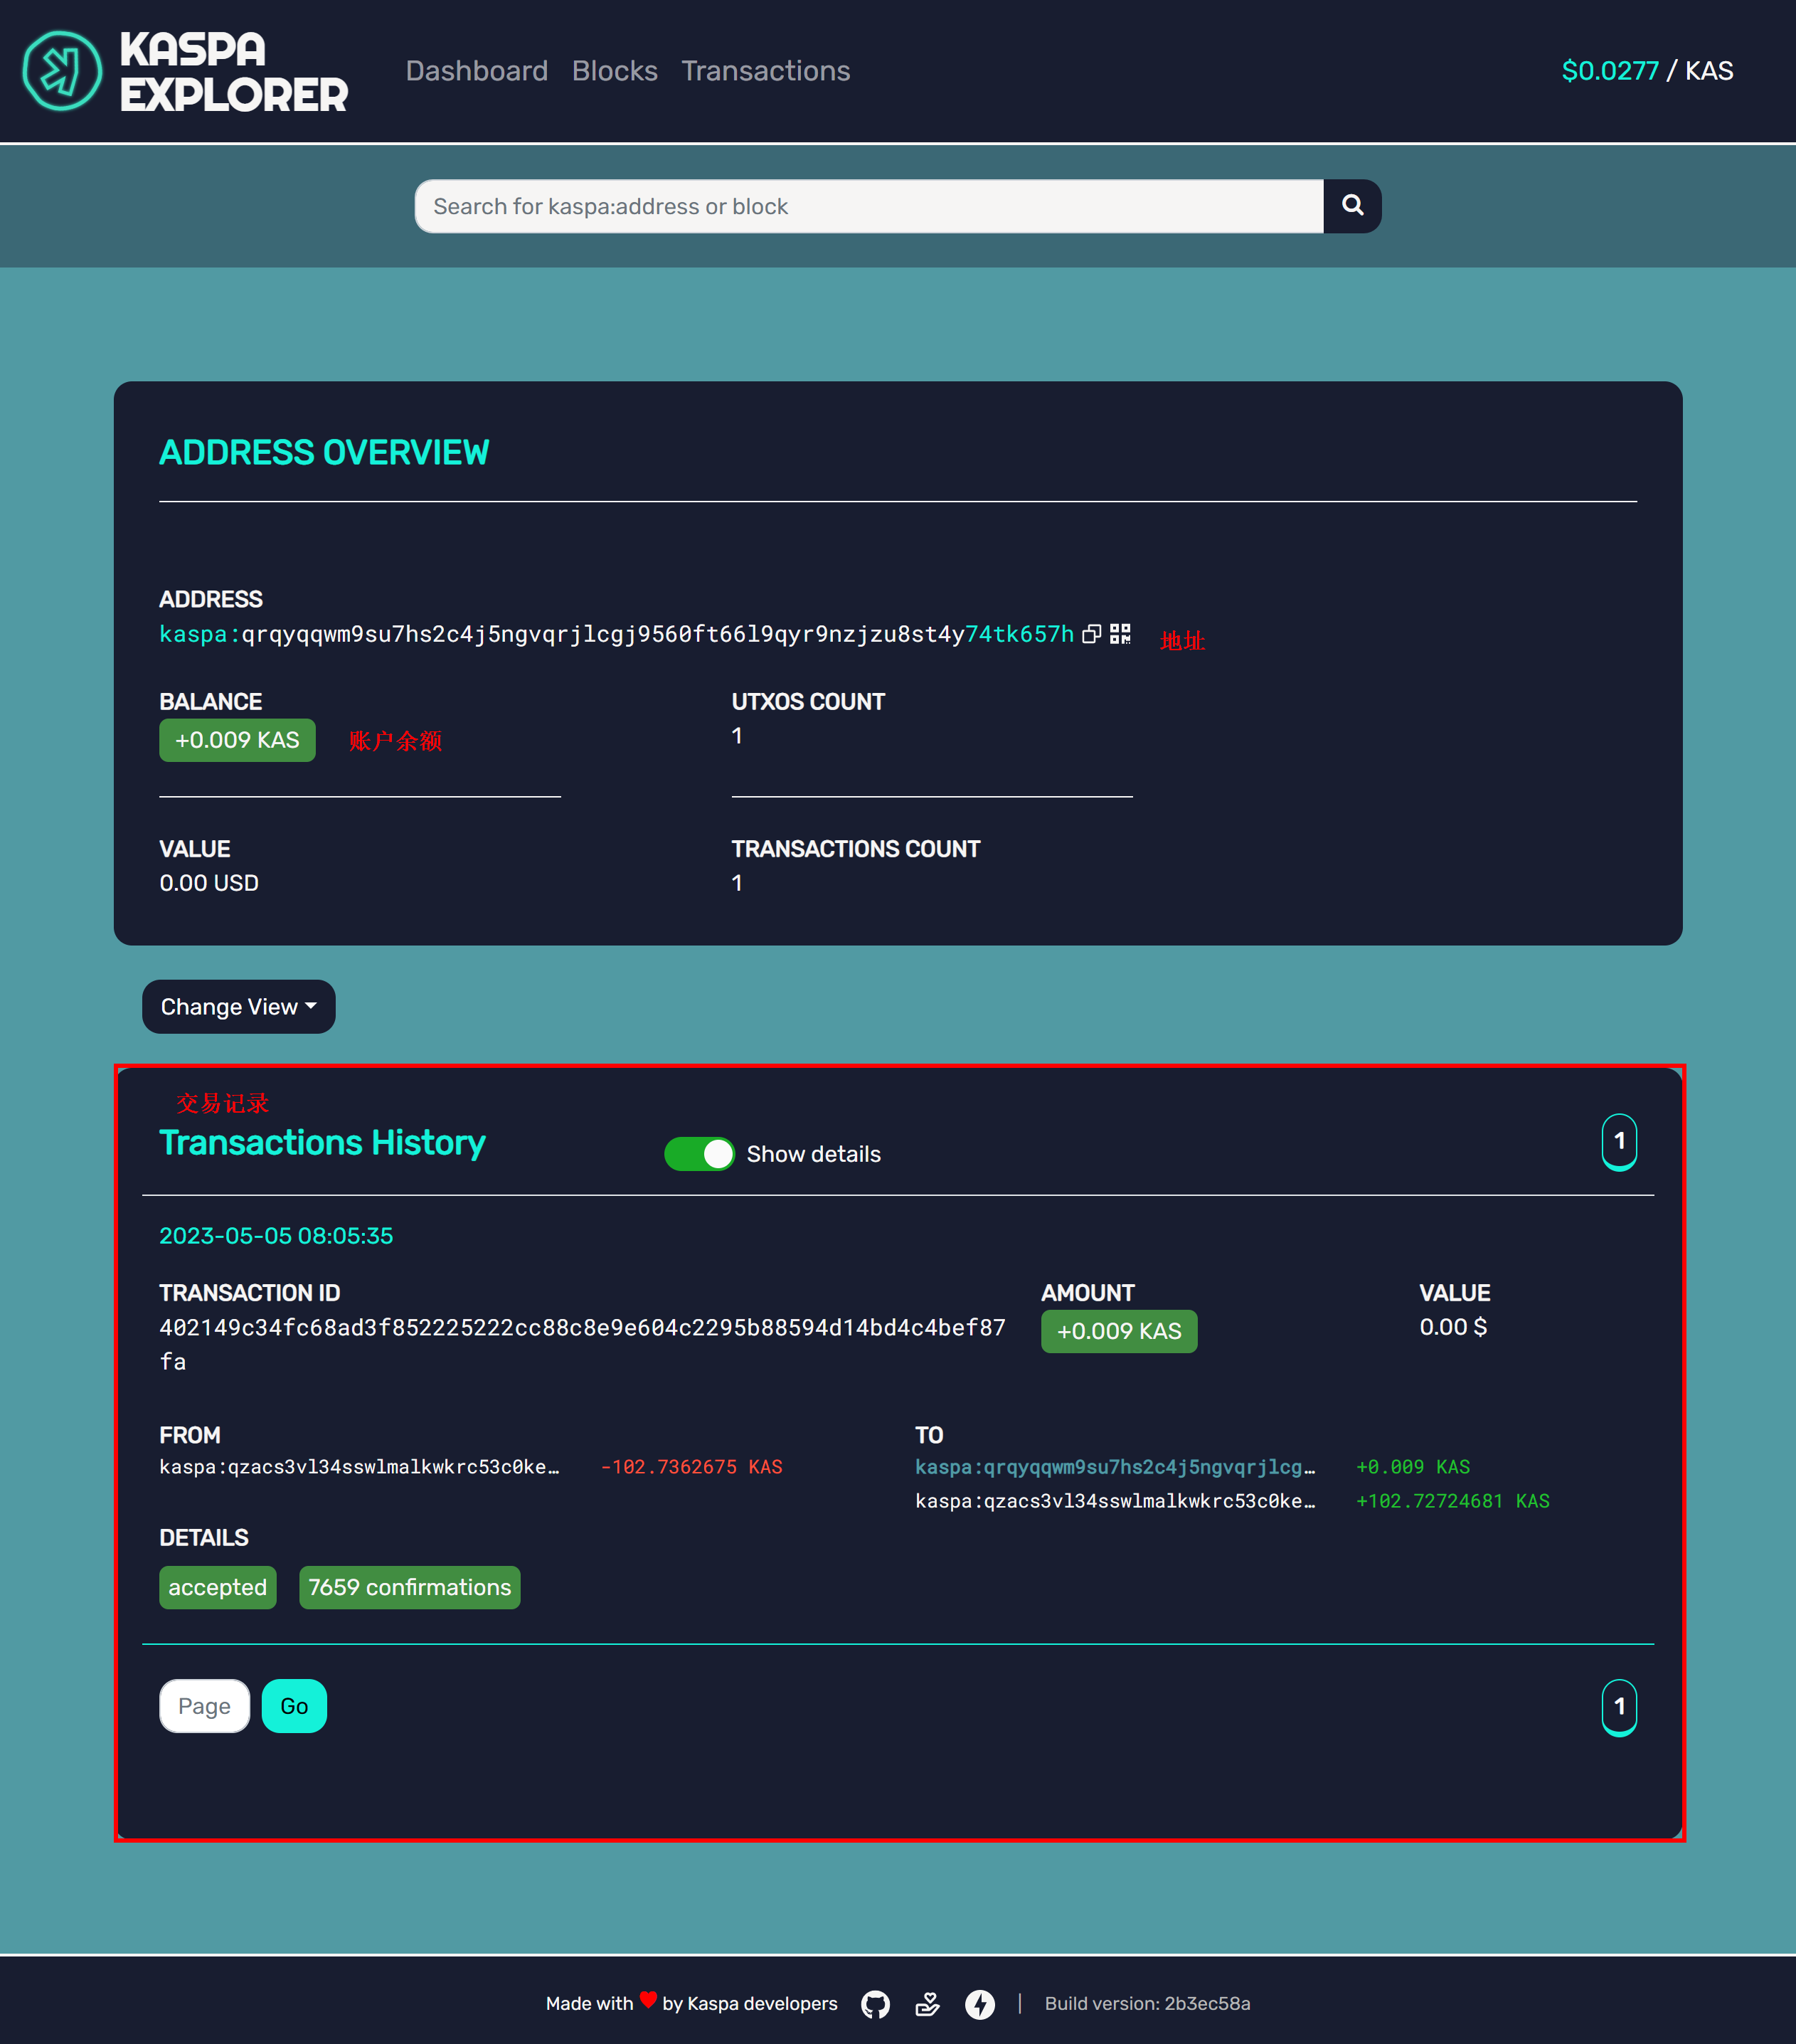Open the Dashboard menu item

(x=476, y=71)
